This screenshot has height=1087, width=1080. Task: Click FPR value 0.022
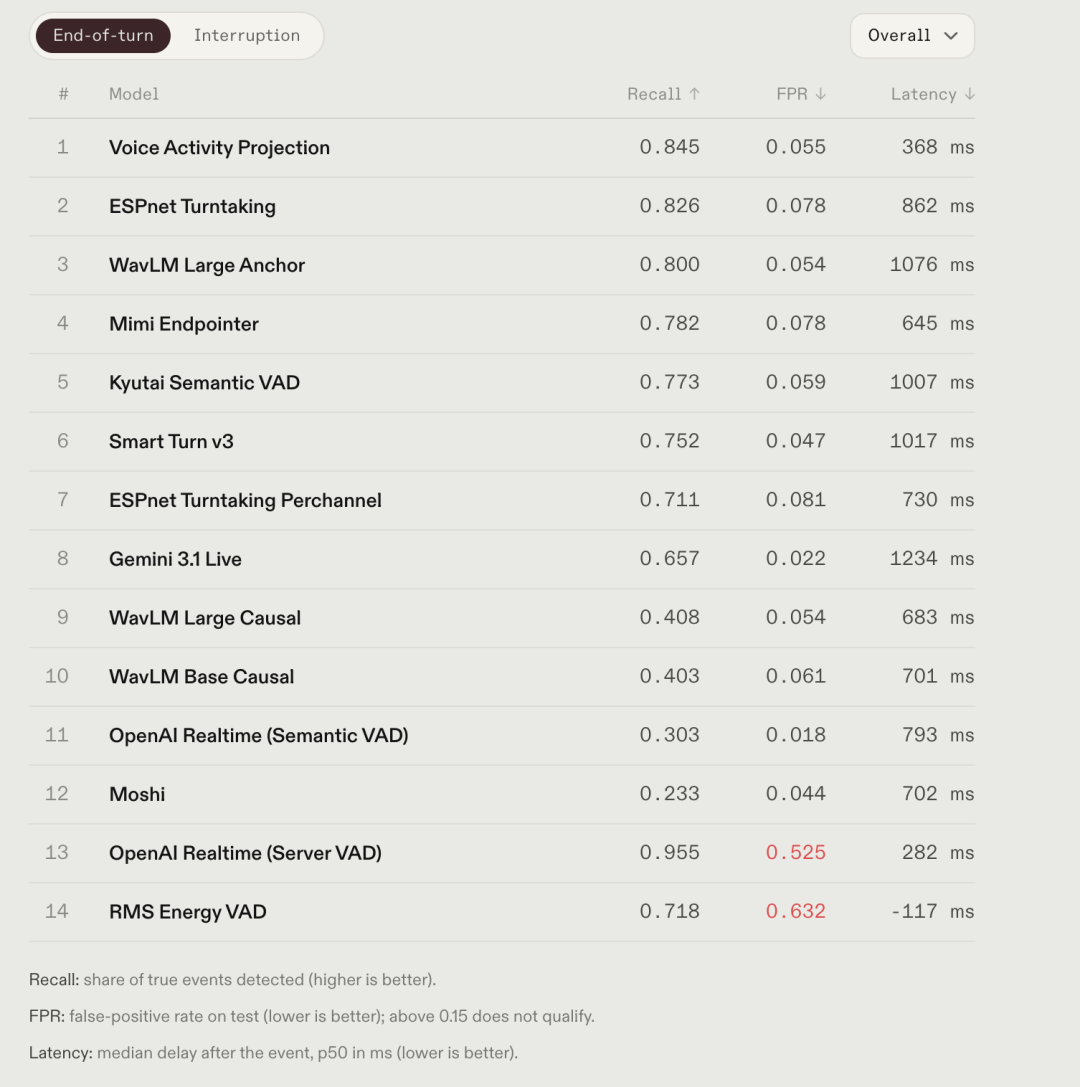tap(796, 559)
